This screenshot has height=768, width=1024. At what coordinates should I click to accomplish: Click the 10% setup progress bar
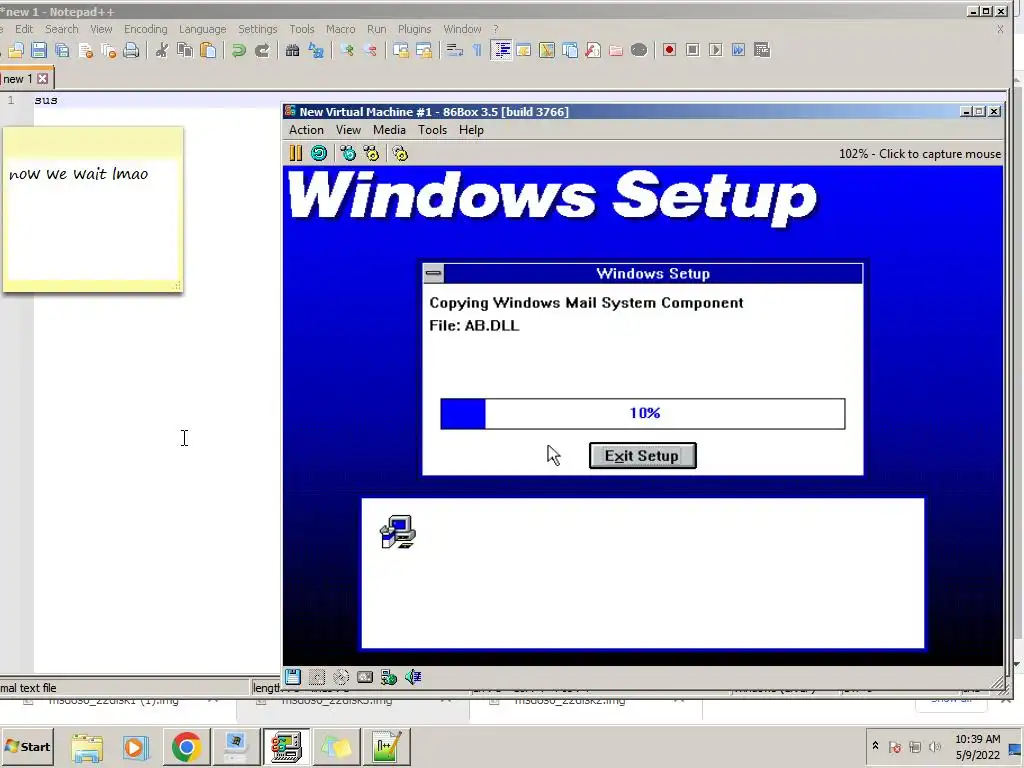pyautogui.click(x=643, y=413)
